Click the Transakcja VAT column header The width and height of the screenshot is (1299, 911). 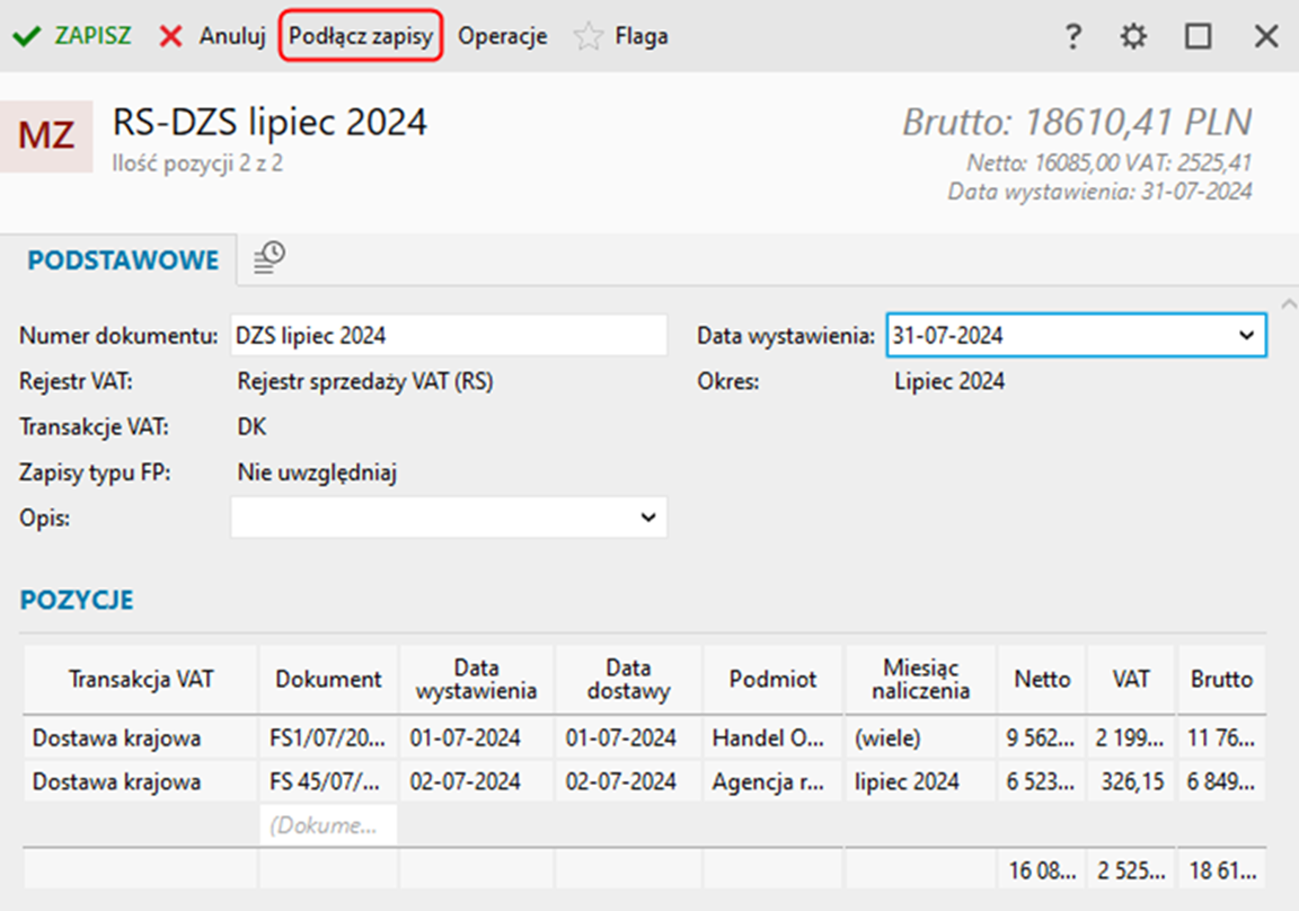(141, 679)
